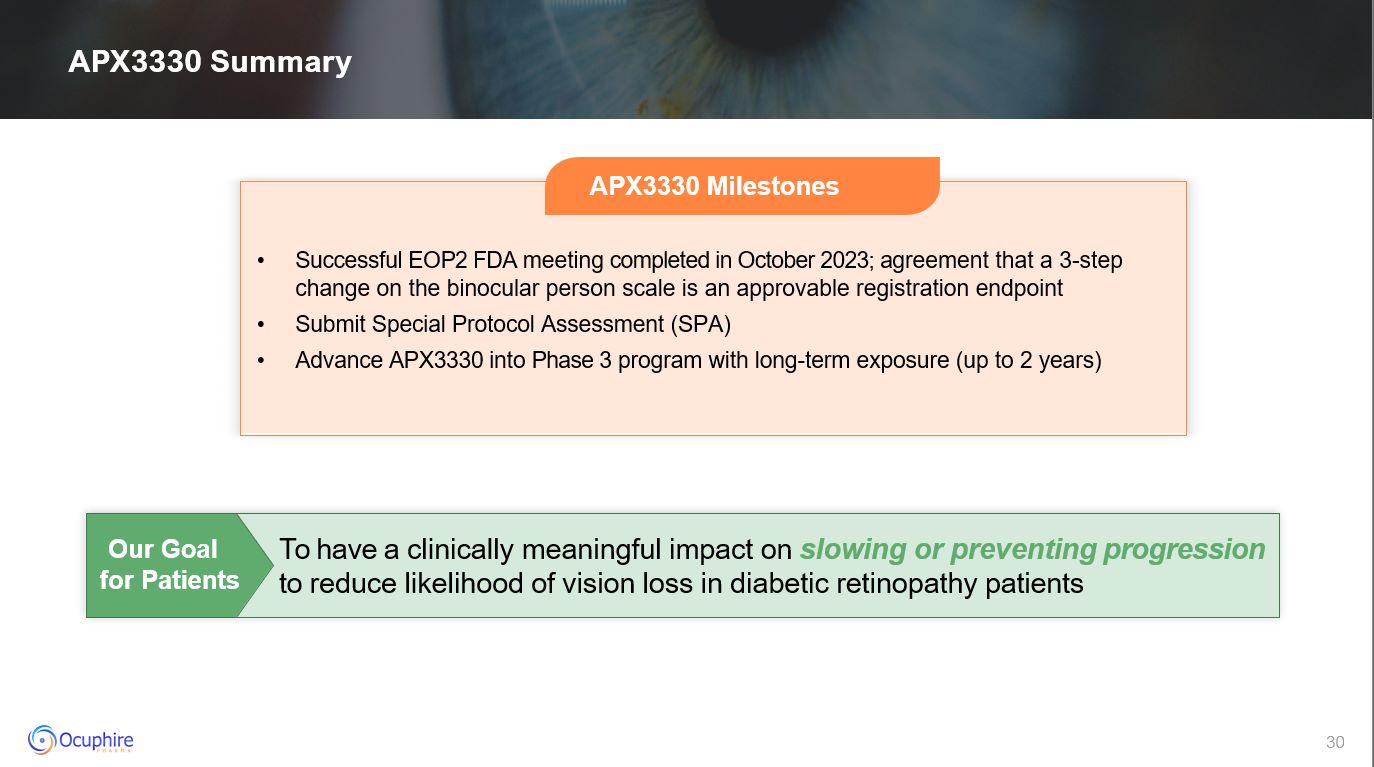Click the italic slowing or preventing progression text

coord(1032,549)
